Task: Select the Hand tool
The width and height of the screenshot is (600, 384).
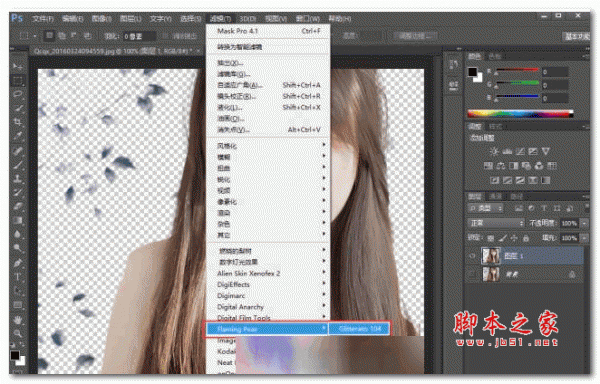Action: click(x=18, y=319)
